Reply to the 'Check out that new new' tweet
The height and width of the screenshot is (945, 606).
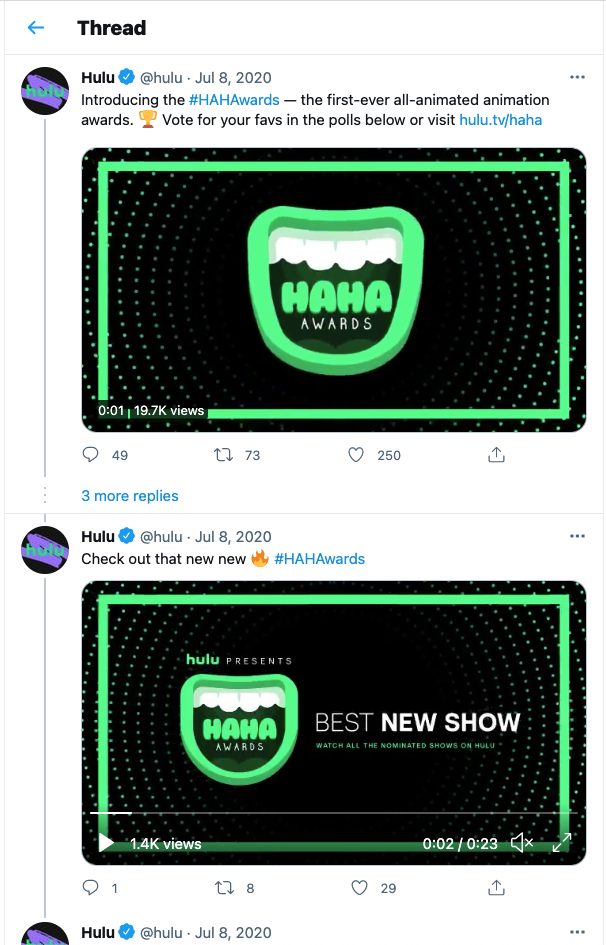click(x=91, y=888)
